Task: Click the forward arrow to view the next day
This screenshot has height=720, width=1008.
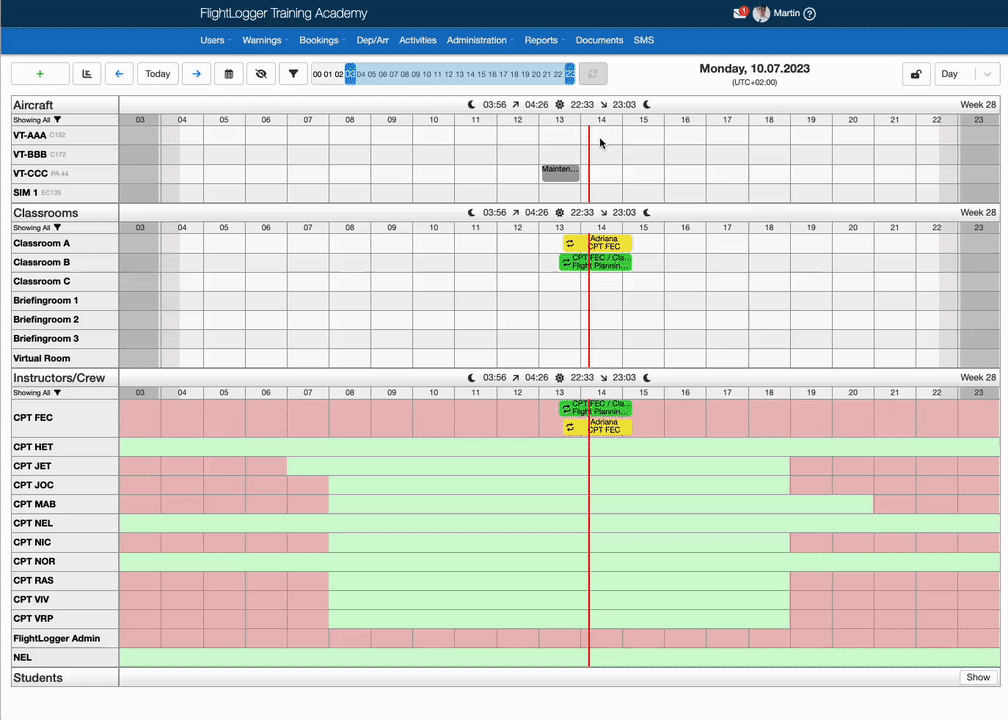Action: pyautogui.click(x=196, y=74)
